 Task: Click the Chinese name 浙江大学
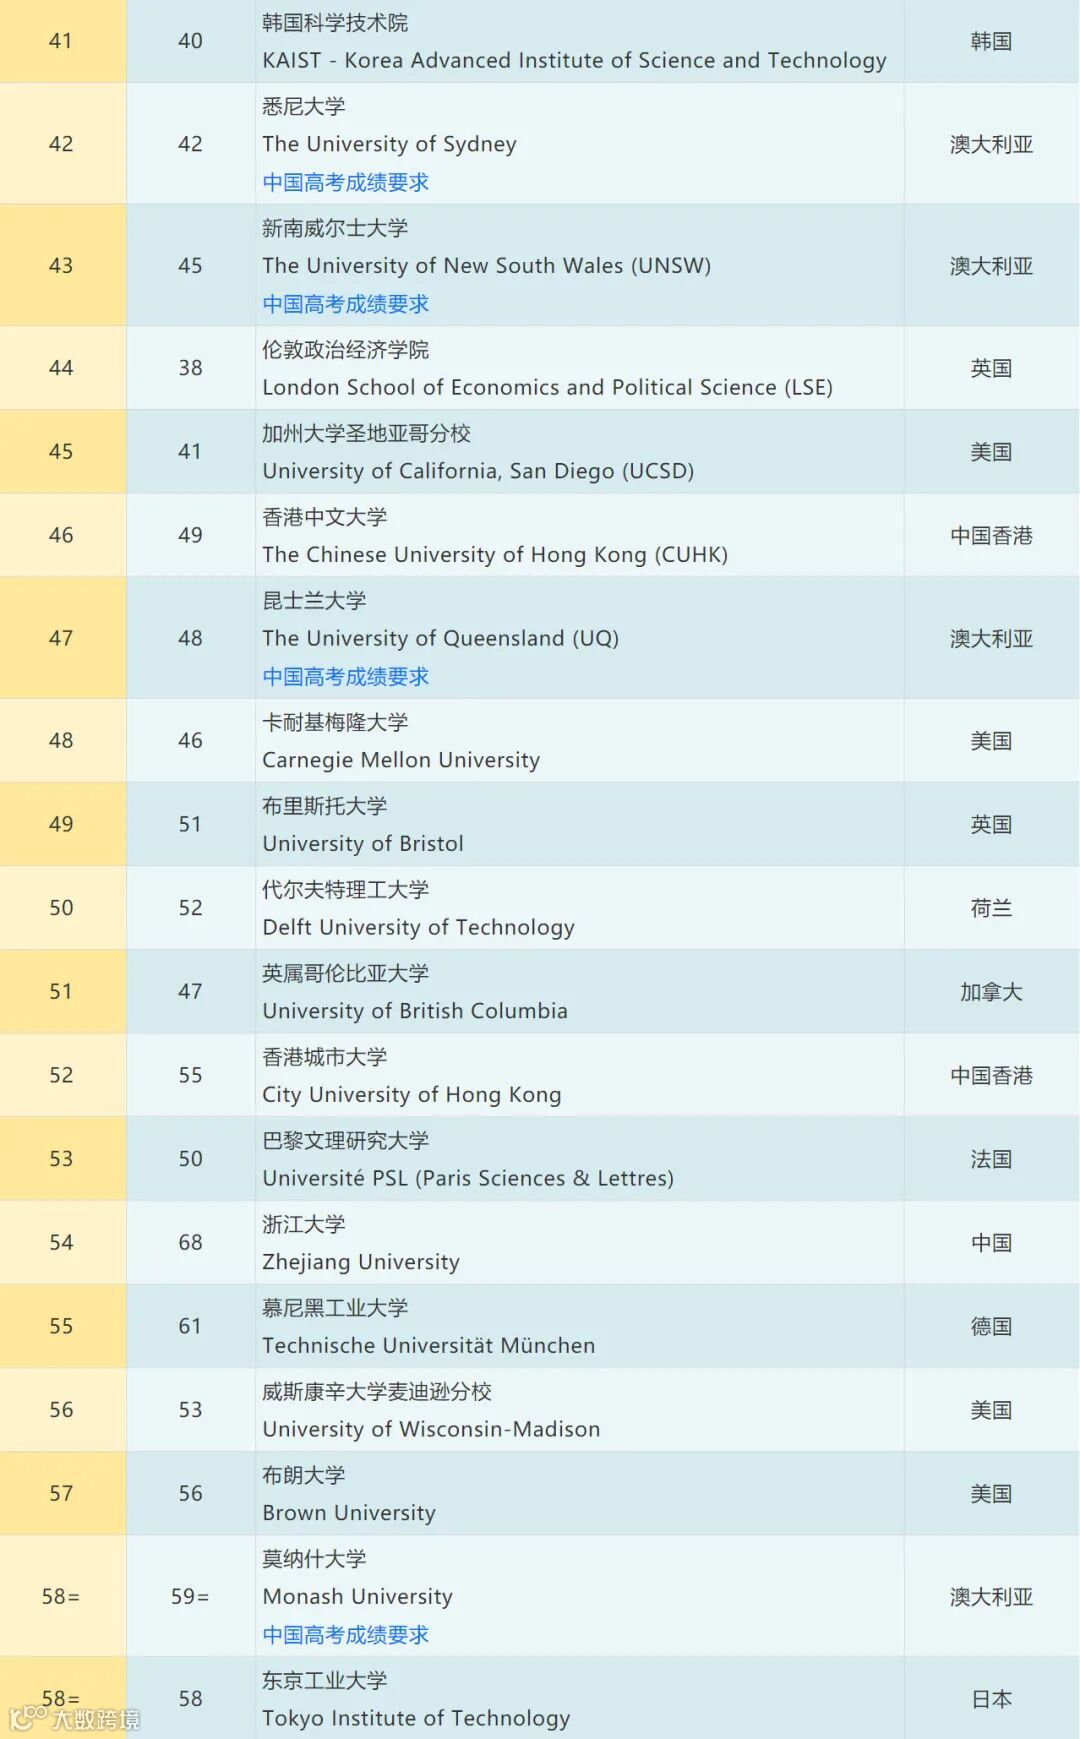tap(304, 1224)
